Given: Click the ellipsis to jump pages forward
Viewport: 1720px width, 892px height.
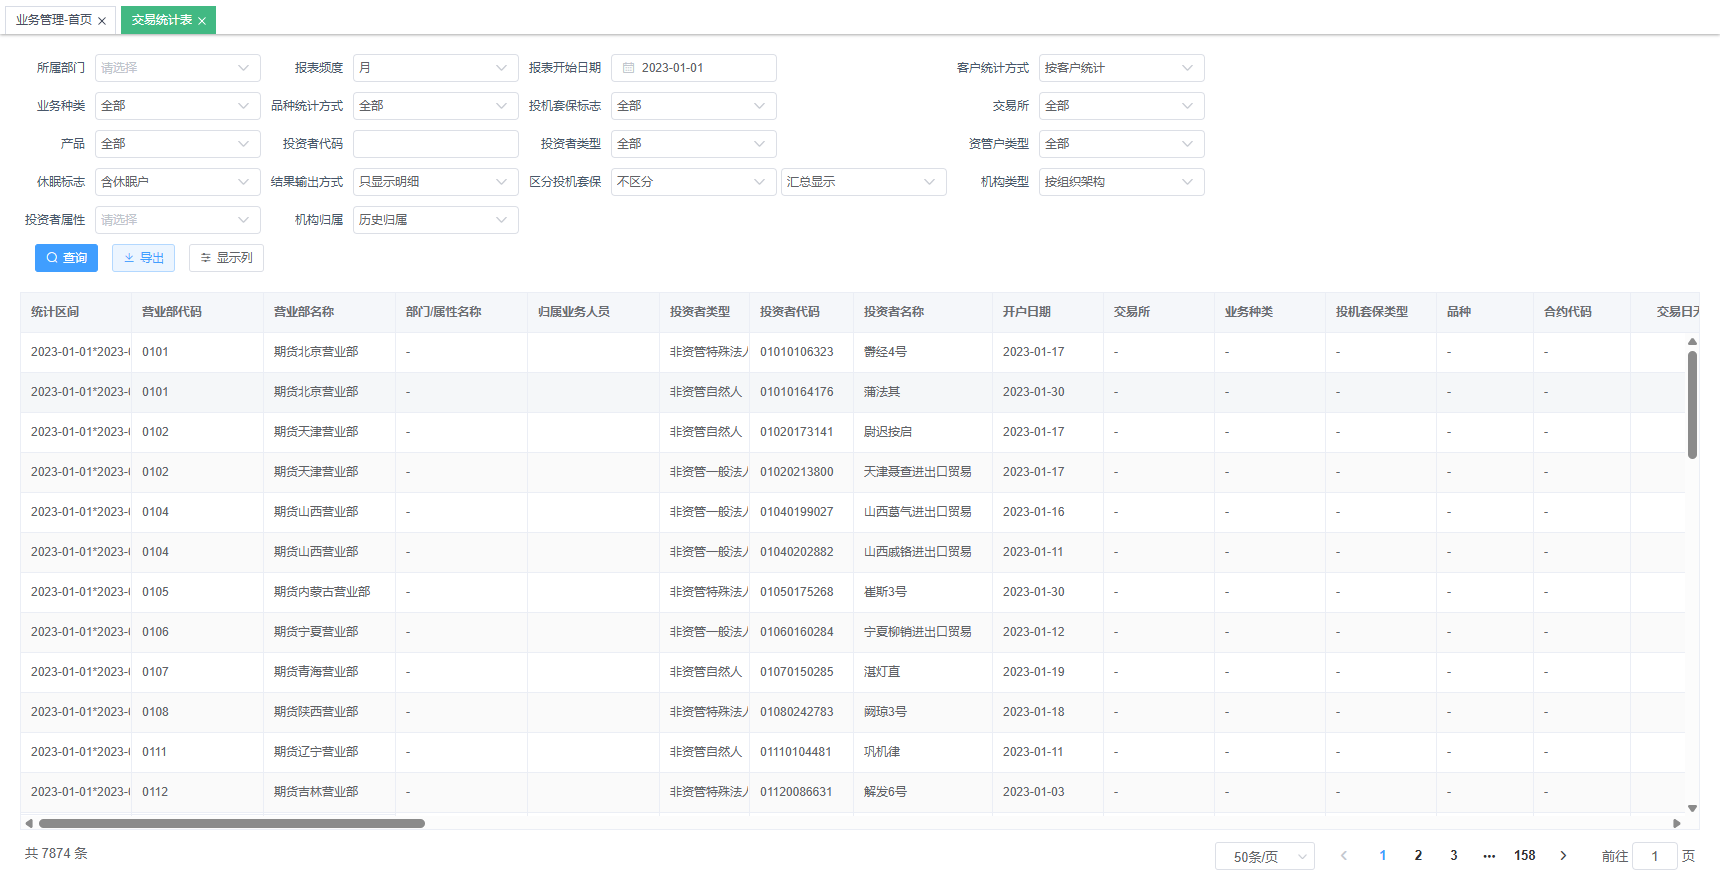Looking at the screenshot, I should tap(1489, 856).
